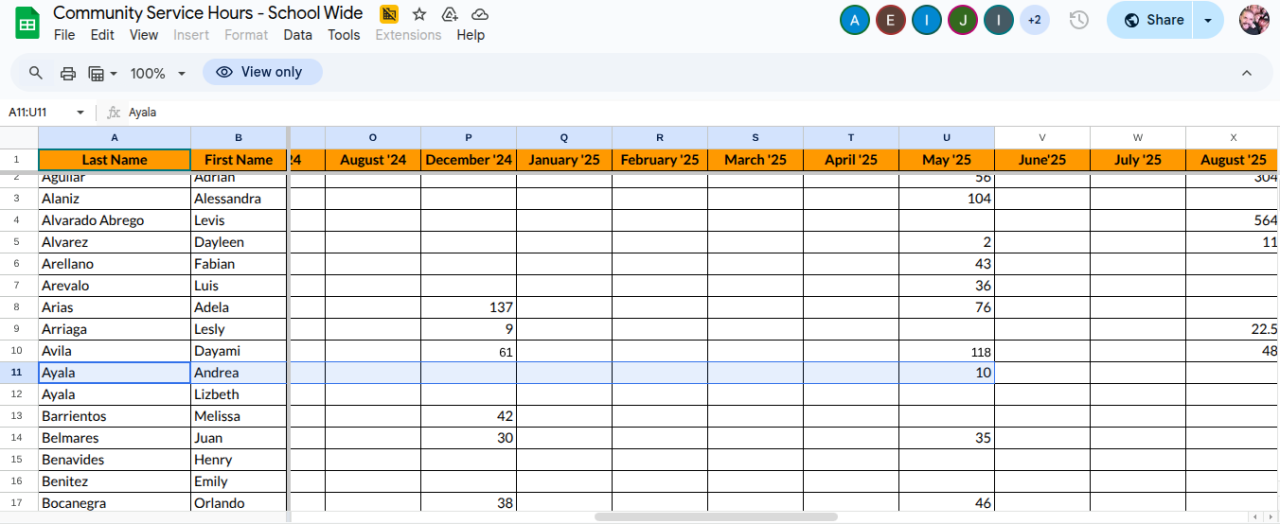Open the version history clock icon

(1078, 20)
